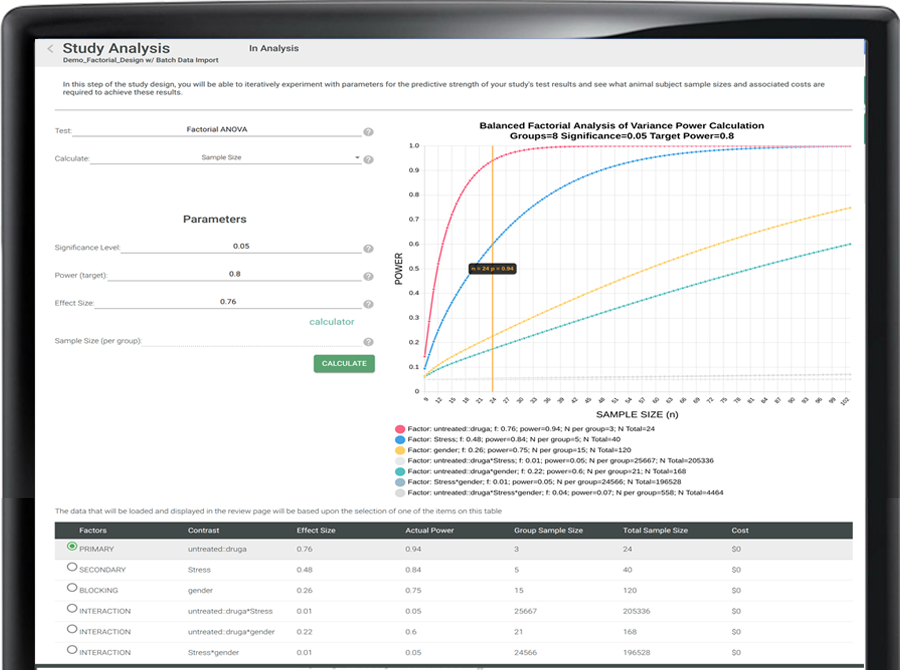View help for Sample Size (per group)
The image size is (900, 670).
366,340
